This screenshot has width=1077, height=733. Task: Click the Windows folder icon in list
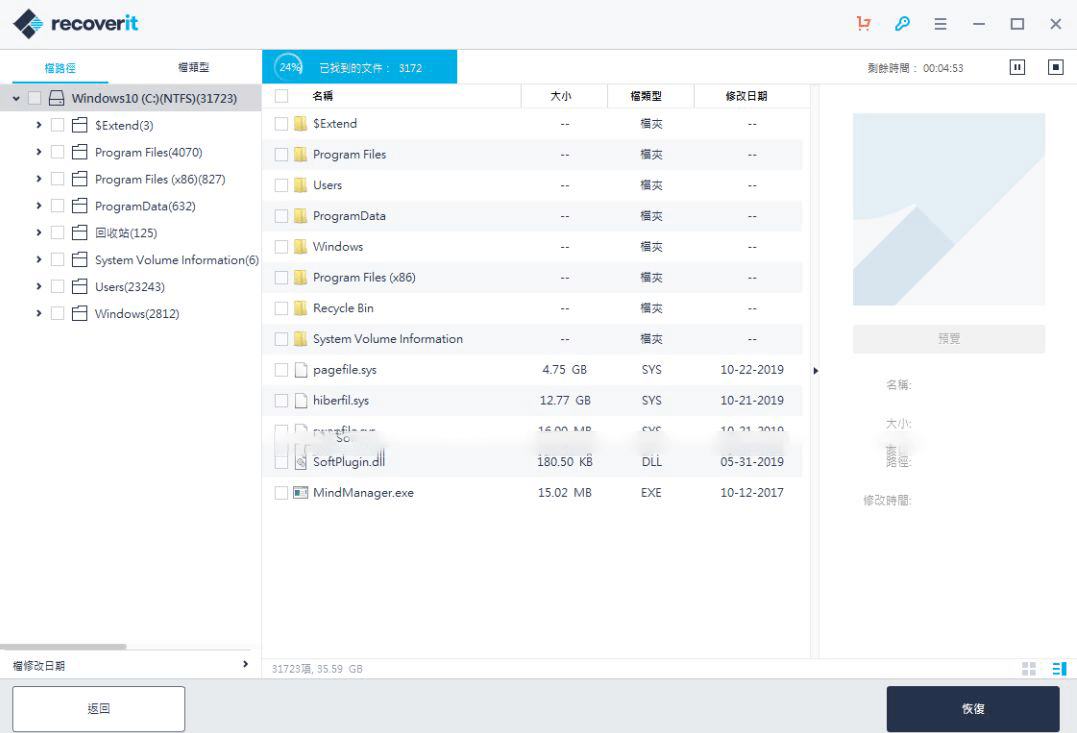pyautogui.click(x=300, y=247)
